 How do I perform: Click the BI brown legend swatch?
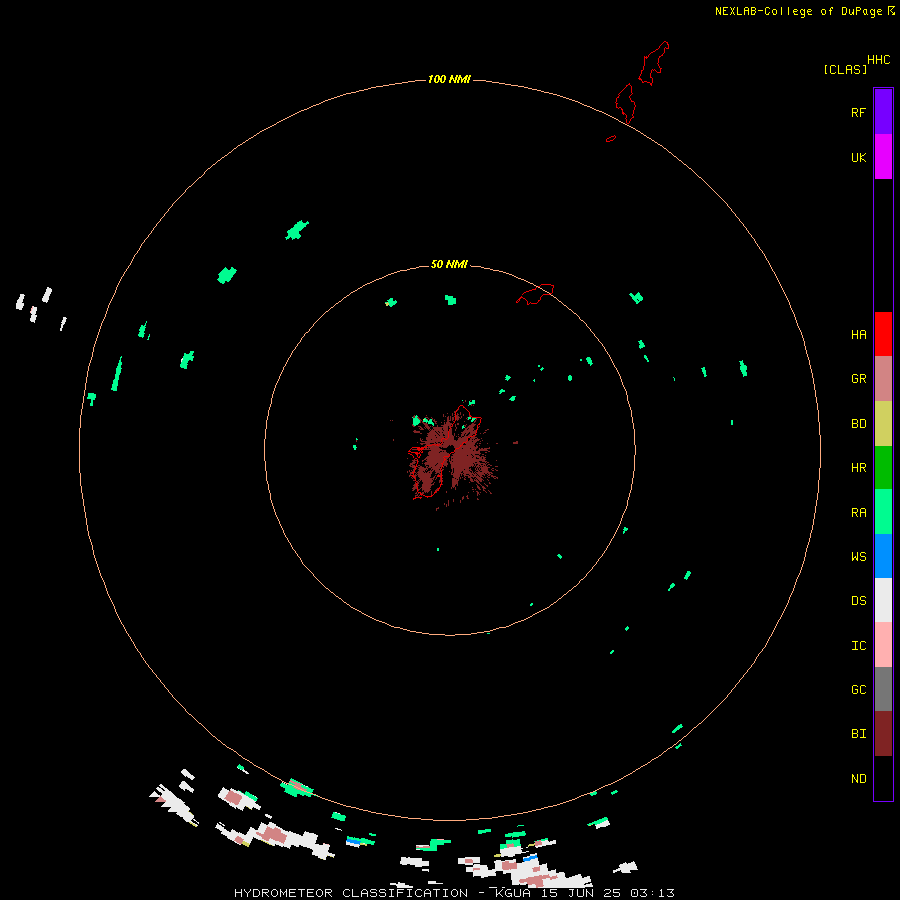point(883,734)
